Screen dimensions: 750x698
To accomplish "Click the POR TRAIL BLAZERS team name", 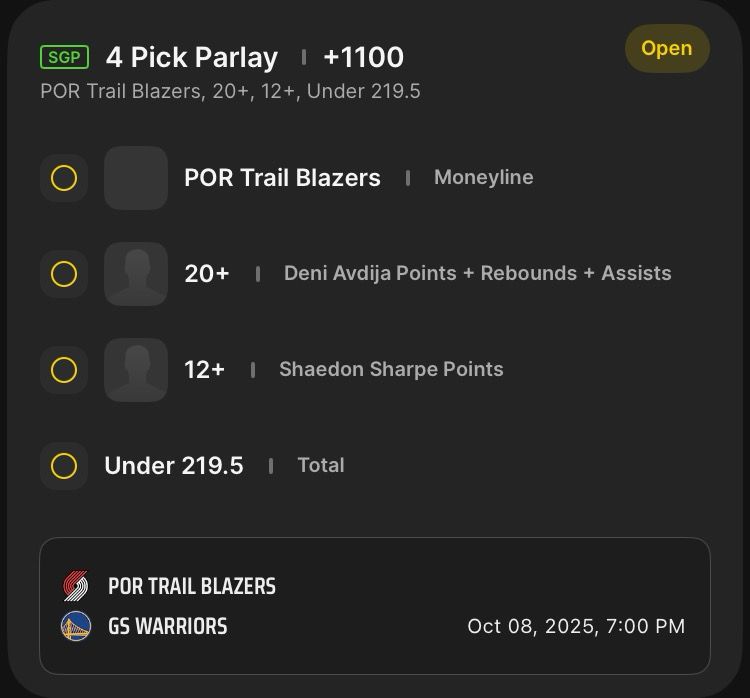I will click(x=192, y=586).
